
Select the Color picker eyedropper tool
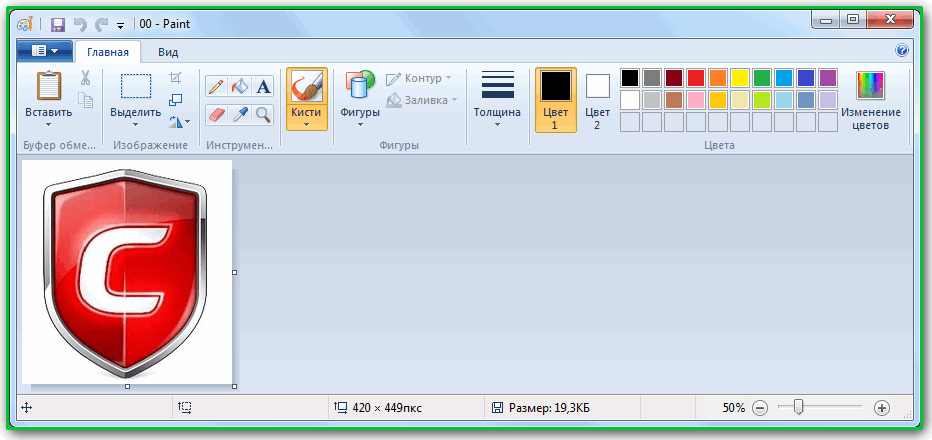coord(240,114)
